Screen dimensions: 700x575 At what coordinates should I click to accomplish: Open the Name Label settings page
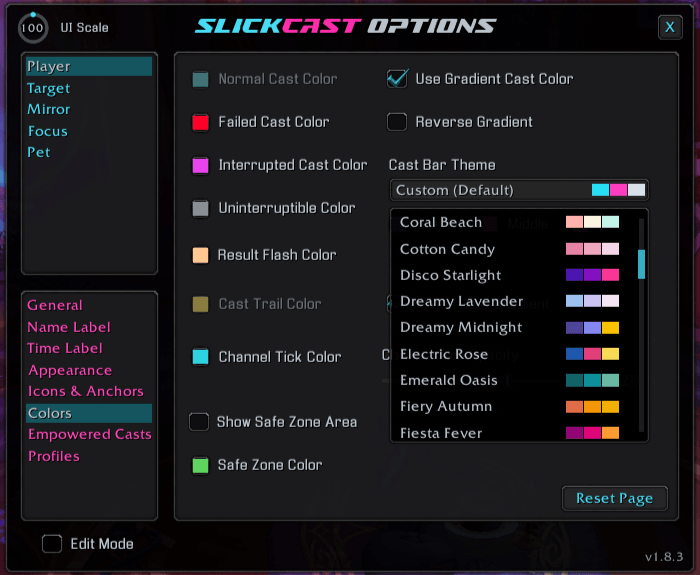(x=89, y=327)
